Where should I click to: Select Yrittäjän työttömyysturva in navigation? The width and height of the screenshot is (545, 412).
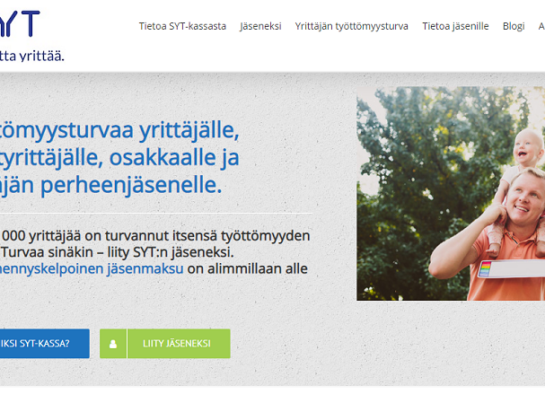(351, 26)
